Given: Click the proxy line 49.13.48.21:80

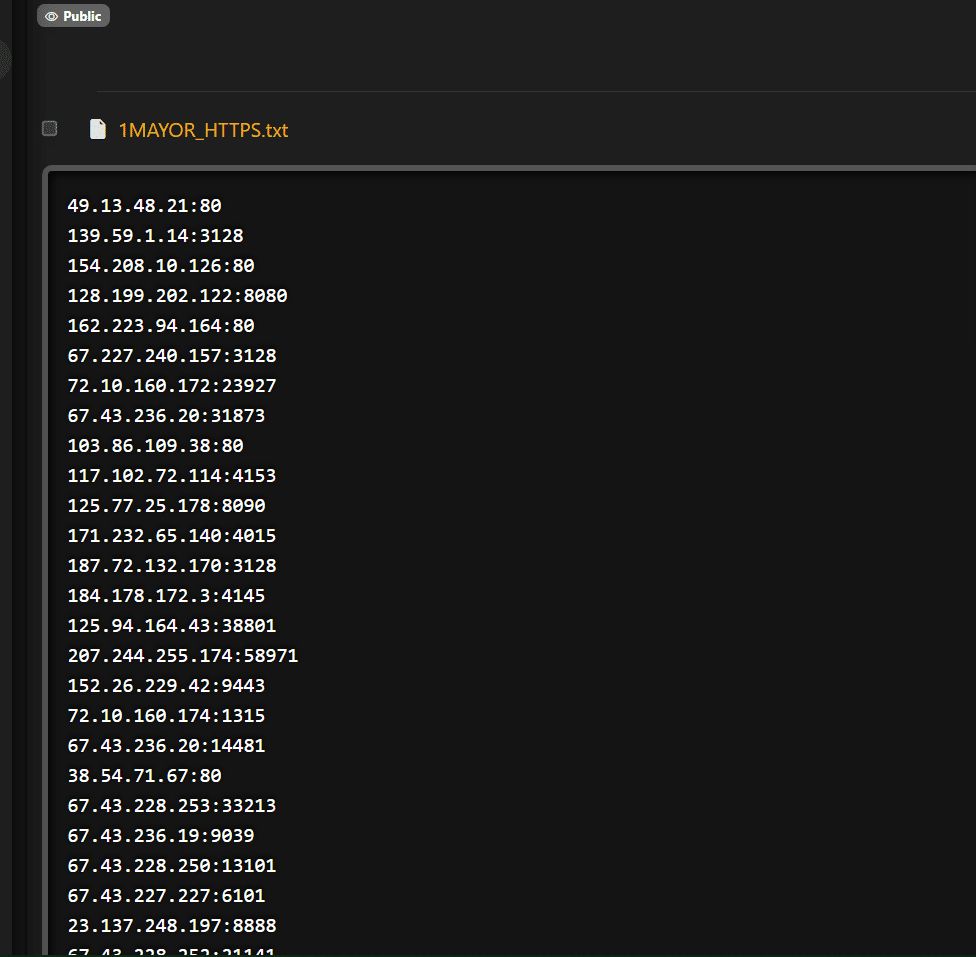Looking at the screenshot, I should click(x=144, y=206).
